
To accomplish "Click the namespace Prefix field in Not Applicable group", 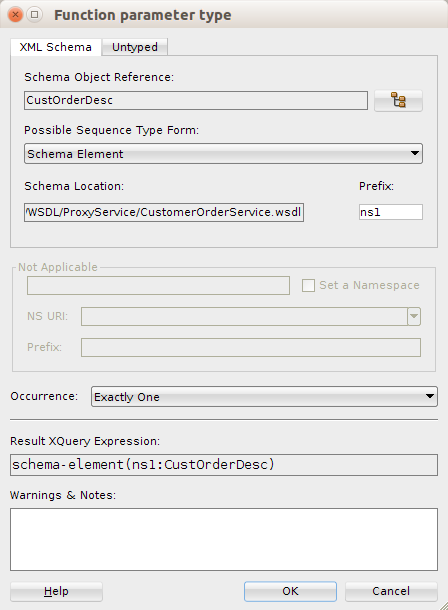I will [251, 347].
